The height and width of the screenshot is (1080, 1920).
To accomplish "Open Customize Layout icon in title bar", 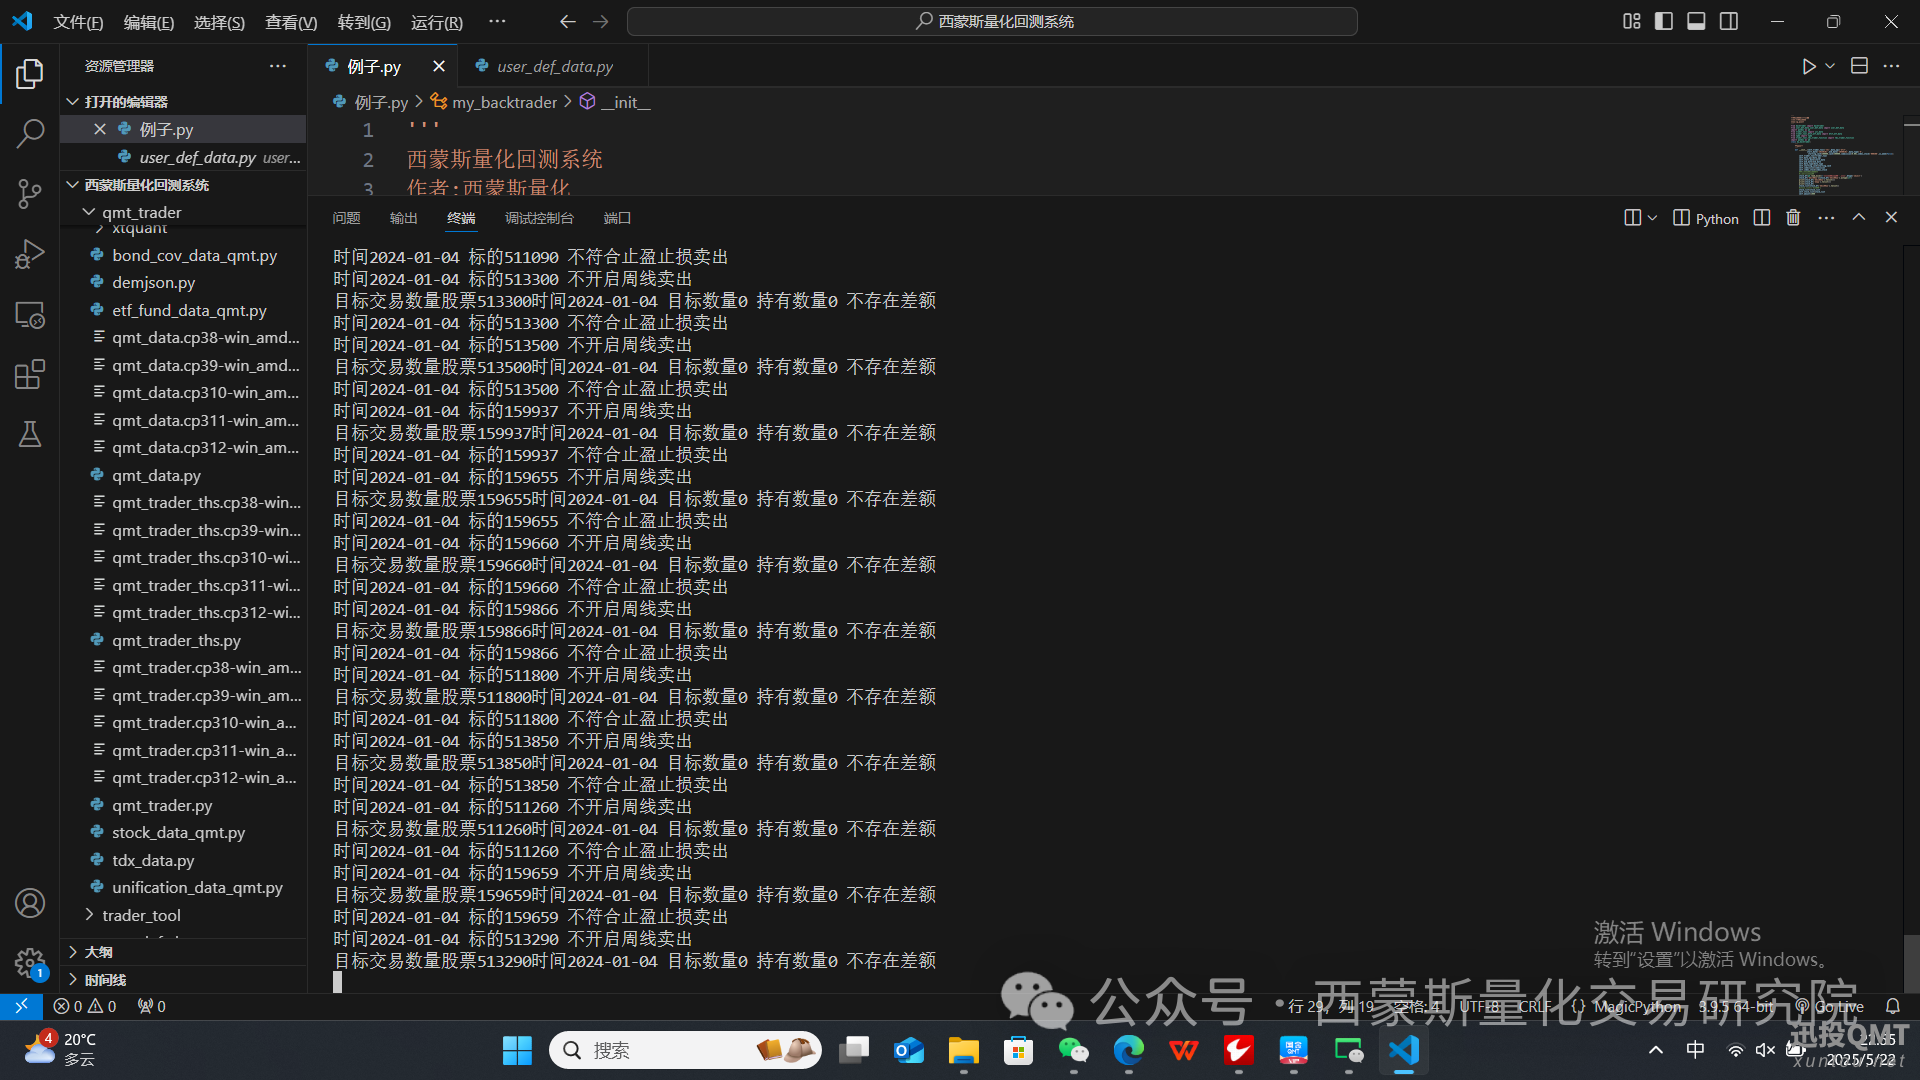I will click(x=1632, y=21).
